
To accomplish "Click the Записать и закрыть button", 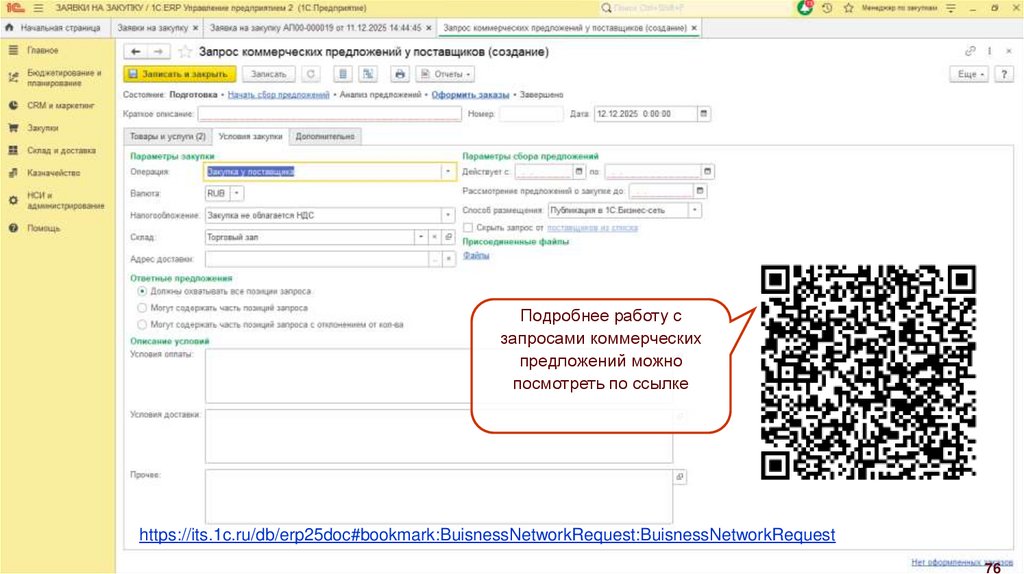I will 180,74.
